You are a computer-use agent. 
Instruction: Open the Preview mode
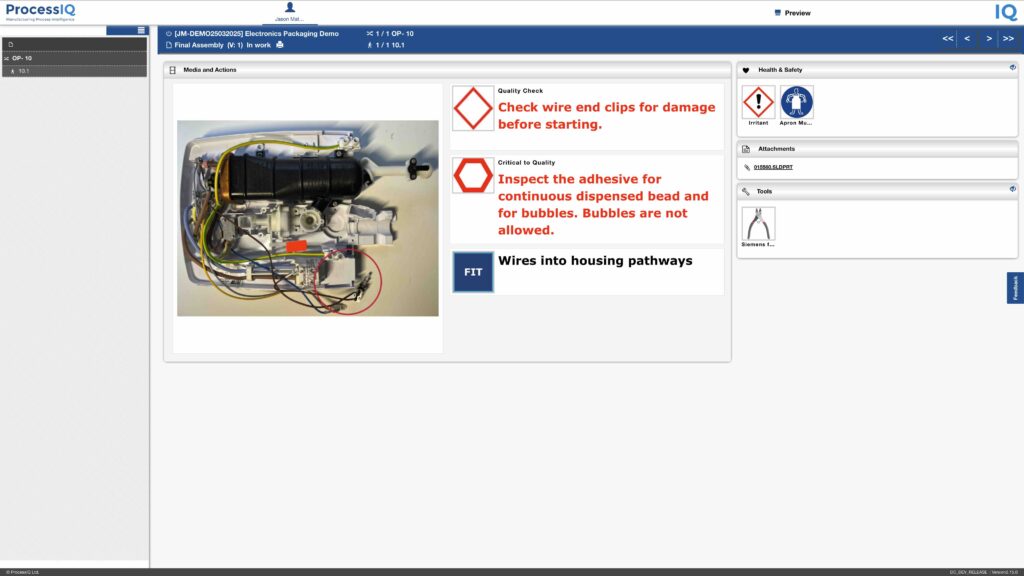[x=792, y=13]
